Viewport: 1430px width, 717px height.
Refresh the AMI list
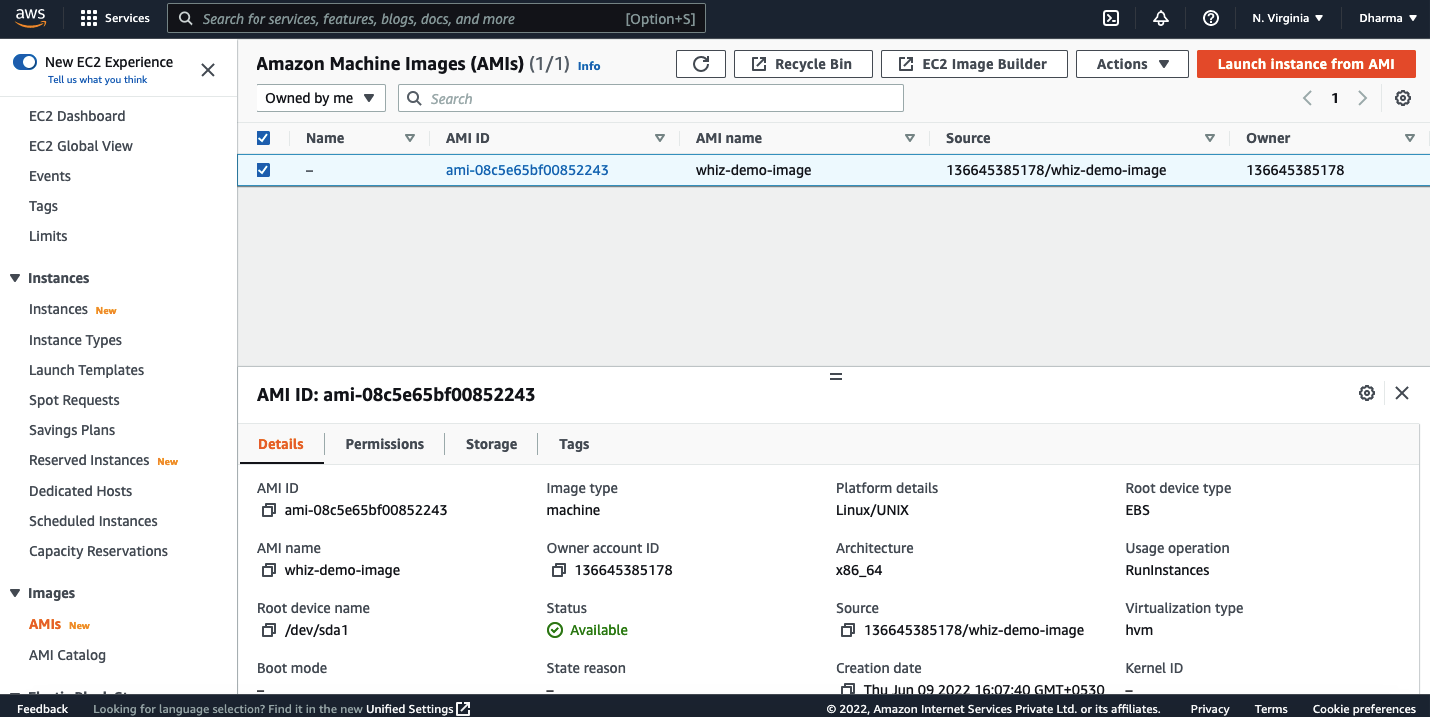[701, 64]
